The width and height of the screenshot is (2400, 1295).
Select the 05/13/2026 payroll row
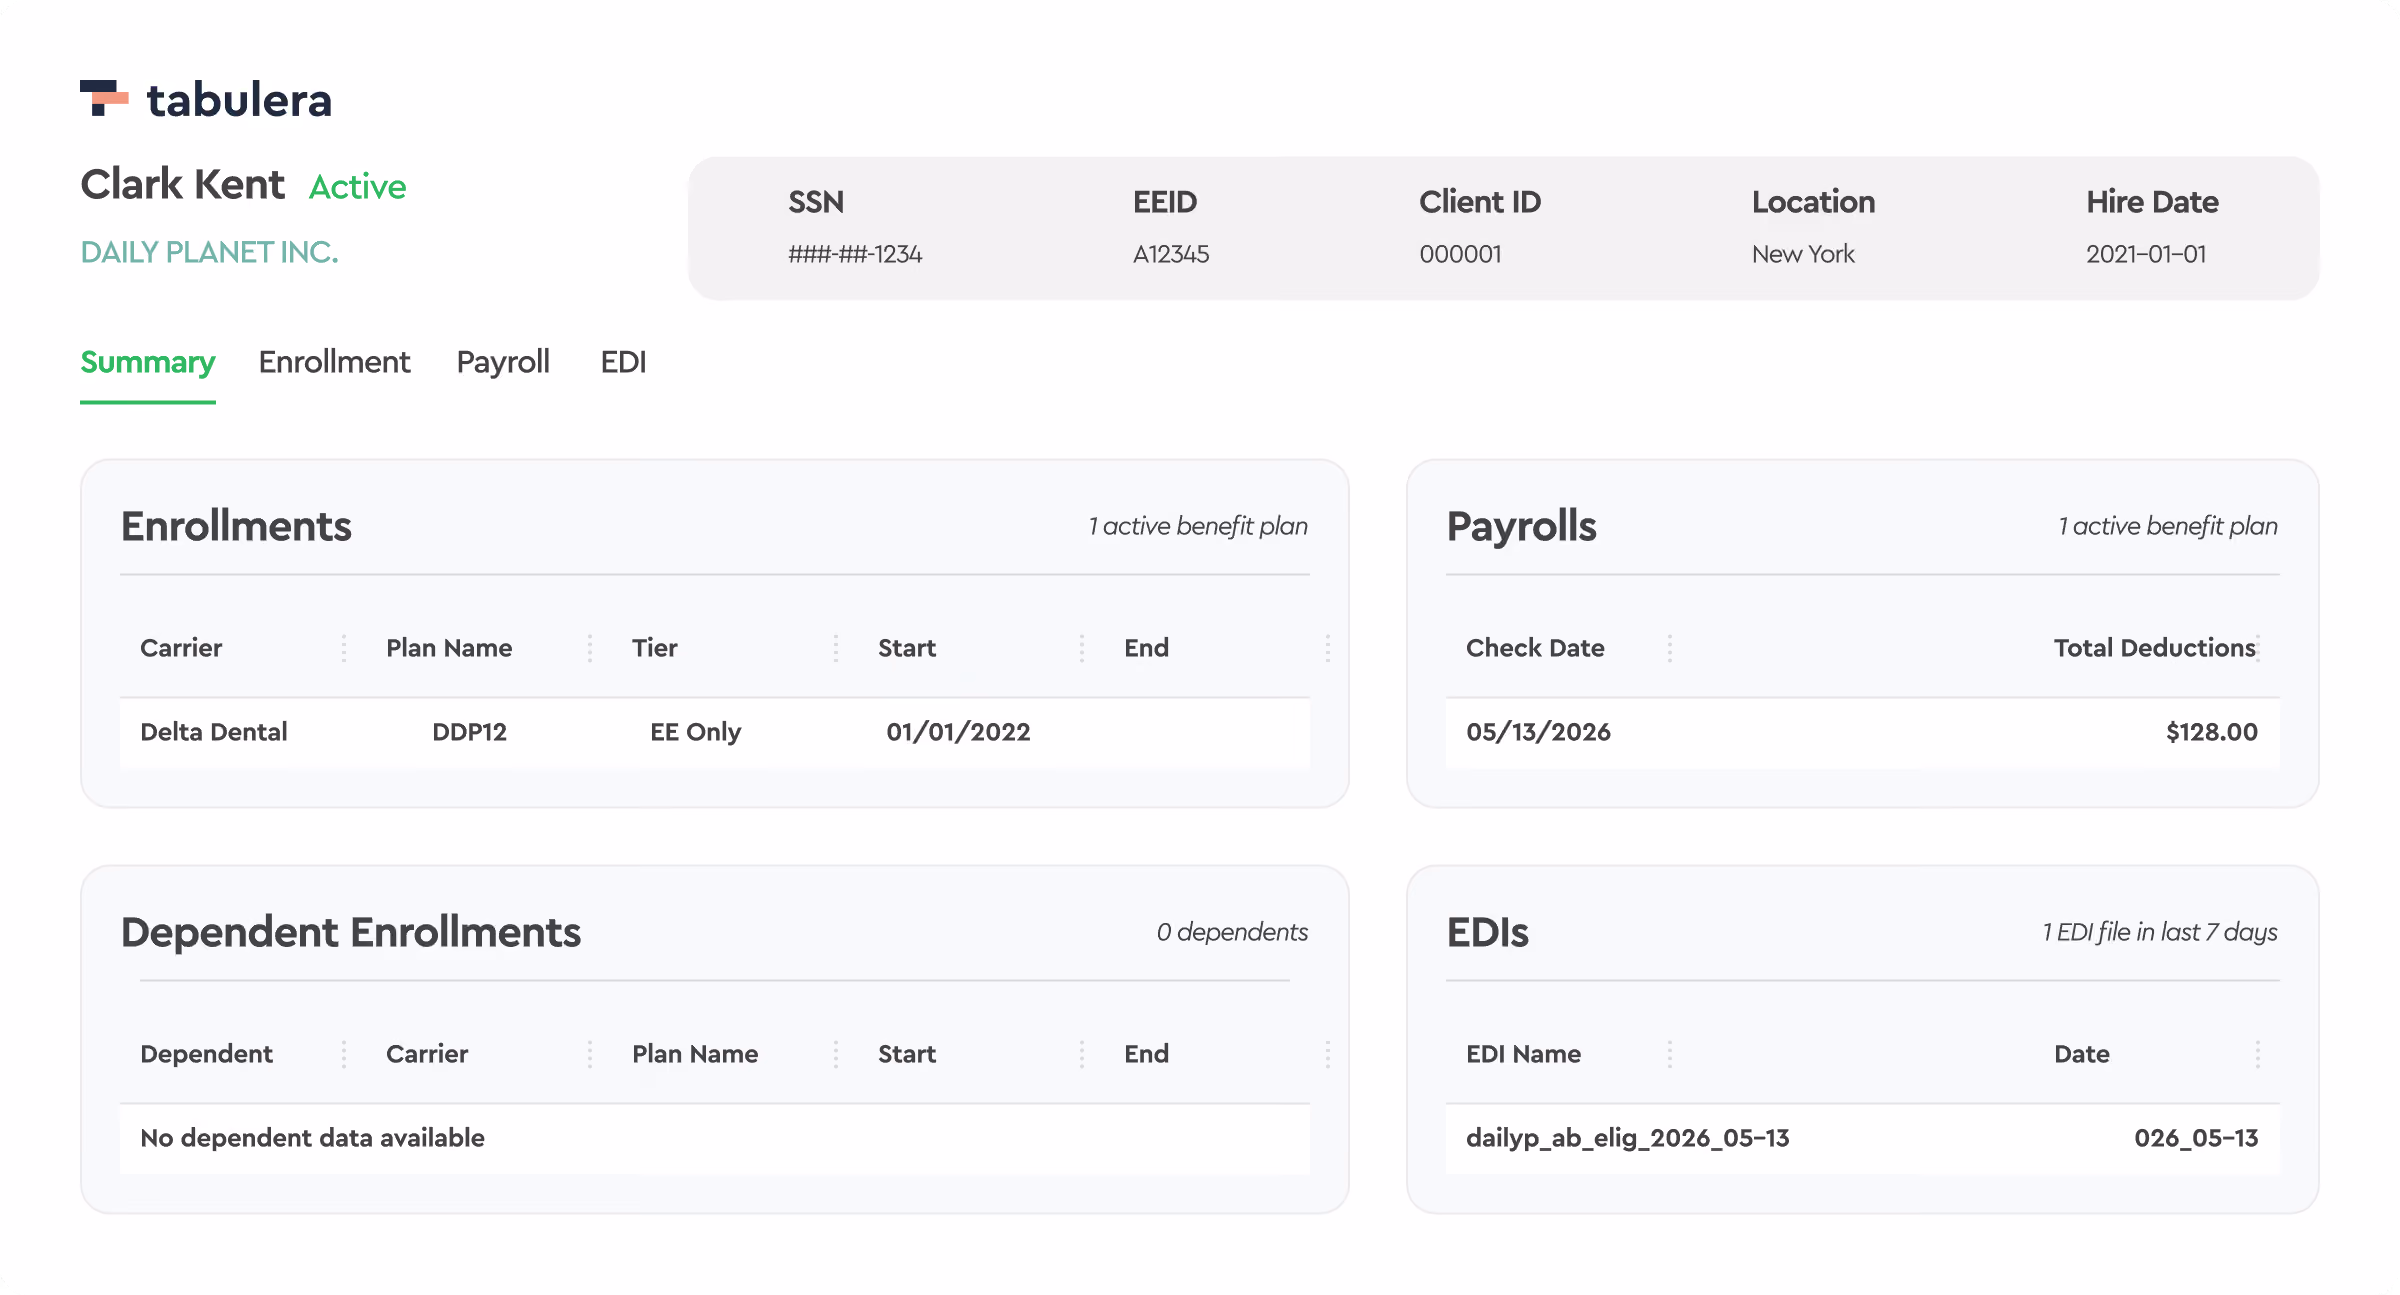[x=1863, y=732]
